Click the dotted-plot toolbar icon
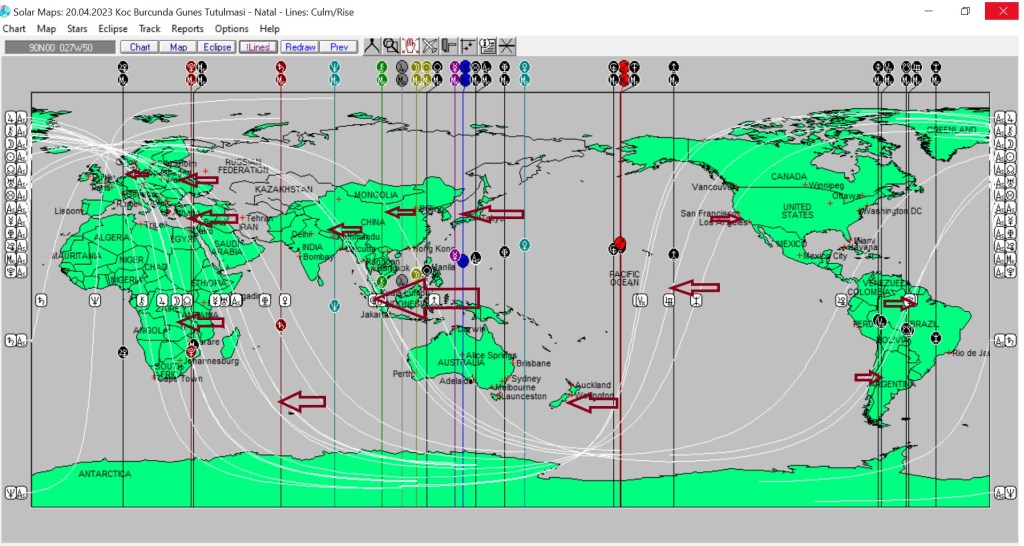The image size is (1024, 546). tap(468, 46)
